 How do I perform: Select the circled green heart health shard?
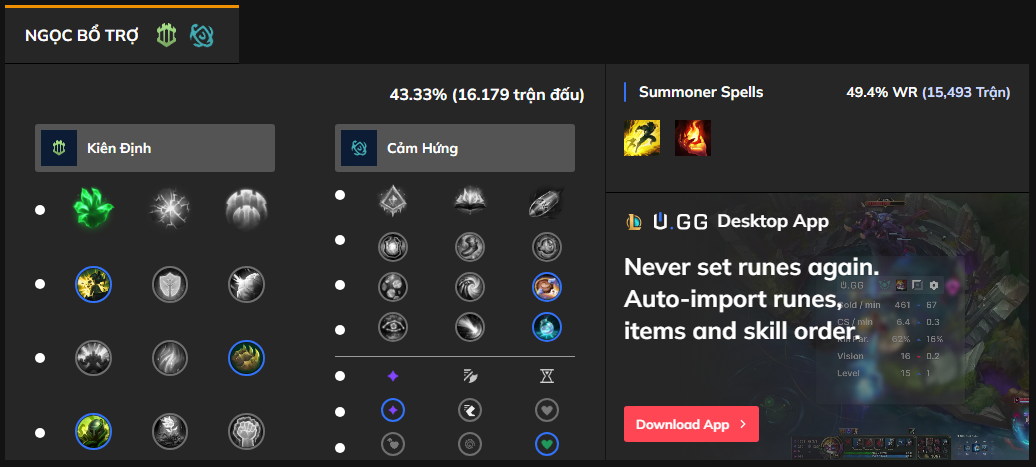point(547,443)
